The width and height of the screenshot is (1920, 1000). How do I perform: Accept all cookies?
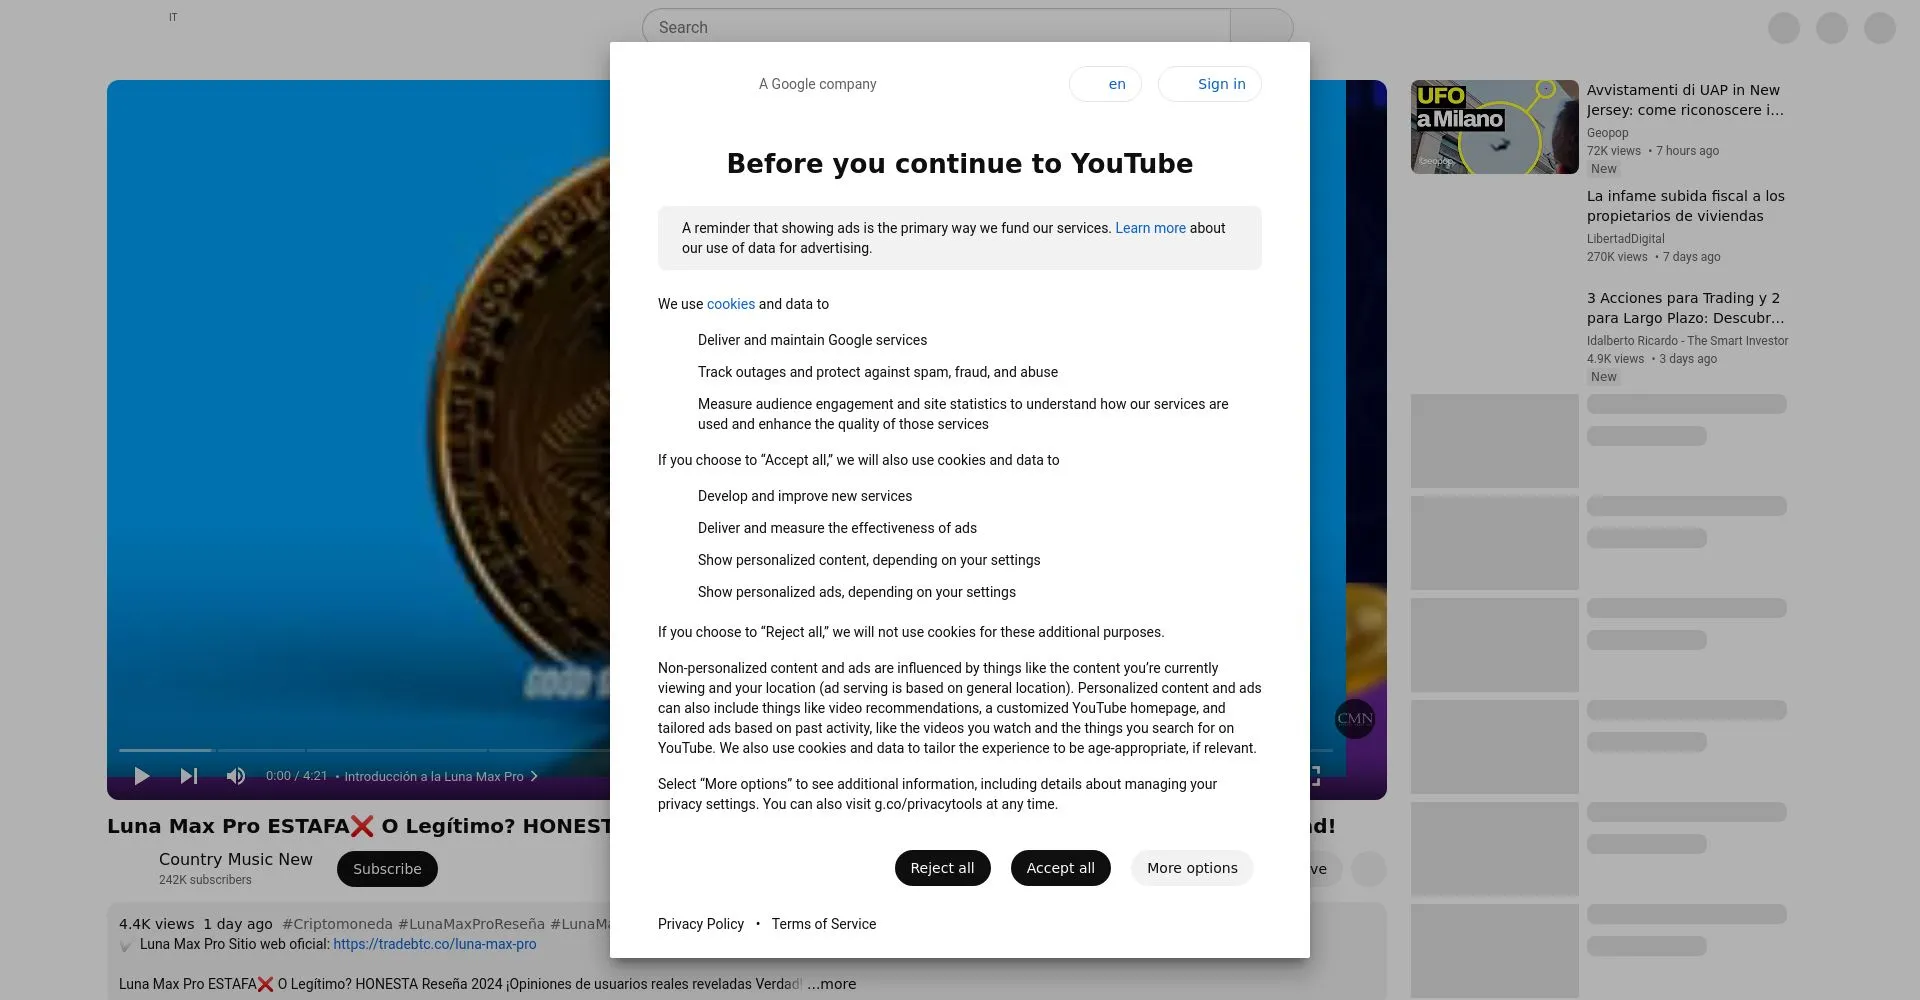click(x=1060, y=868)
